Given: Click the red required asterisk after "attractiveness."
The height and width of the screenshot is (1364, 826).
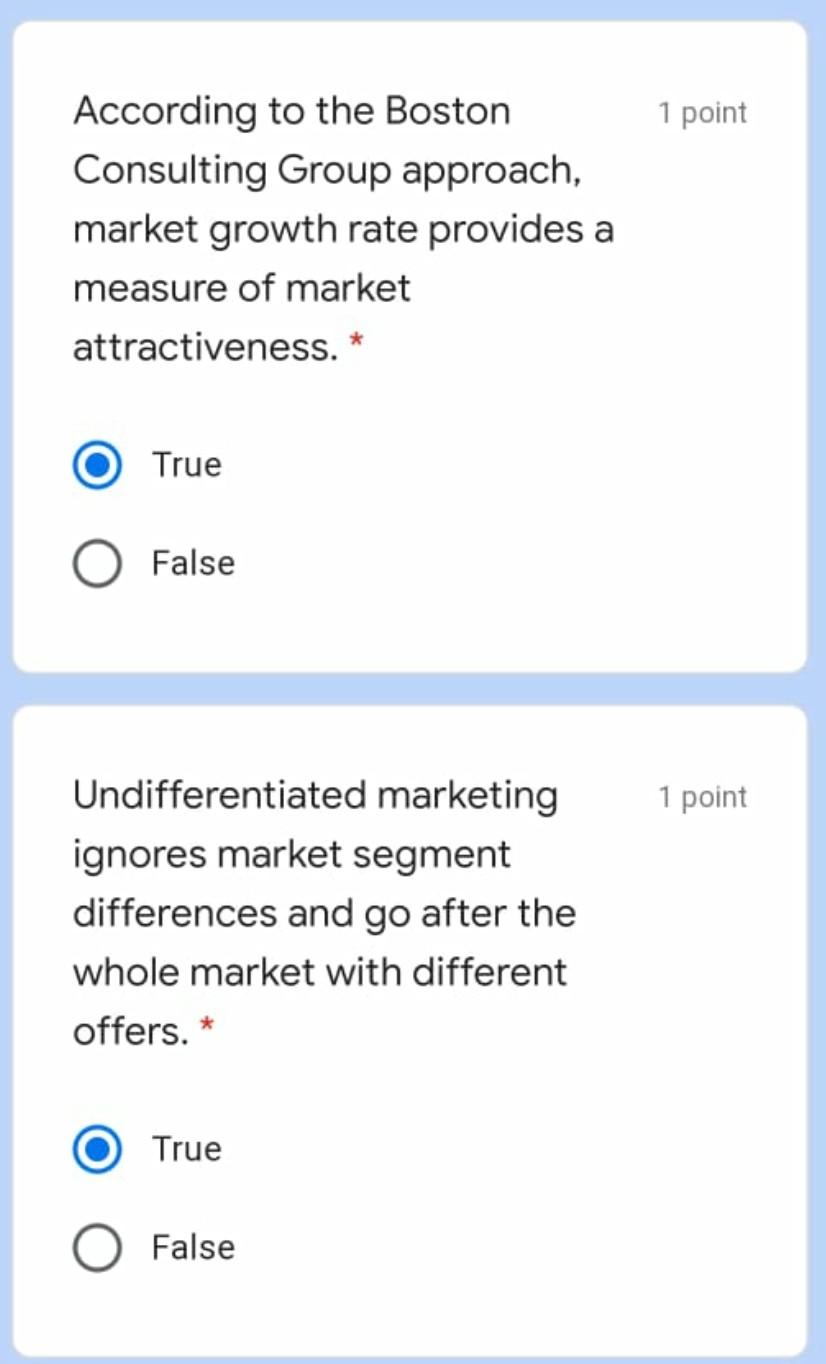Looking at the screenshot, I should click(355, 342).
